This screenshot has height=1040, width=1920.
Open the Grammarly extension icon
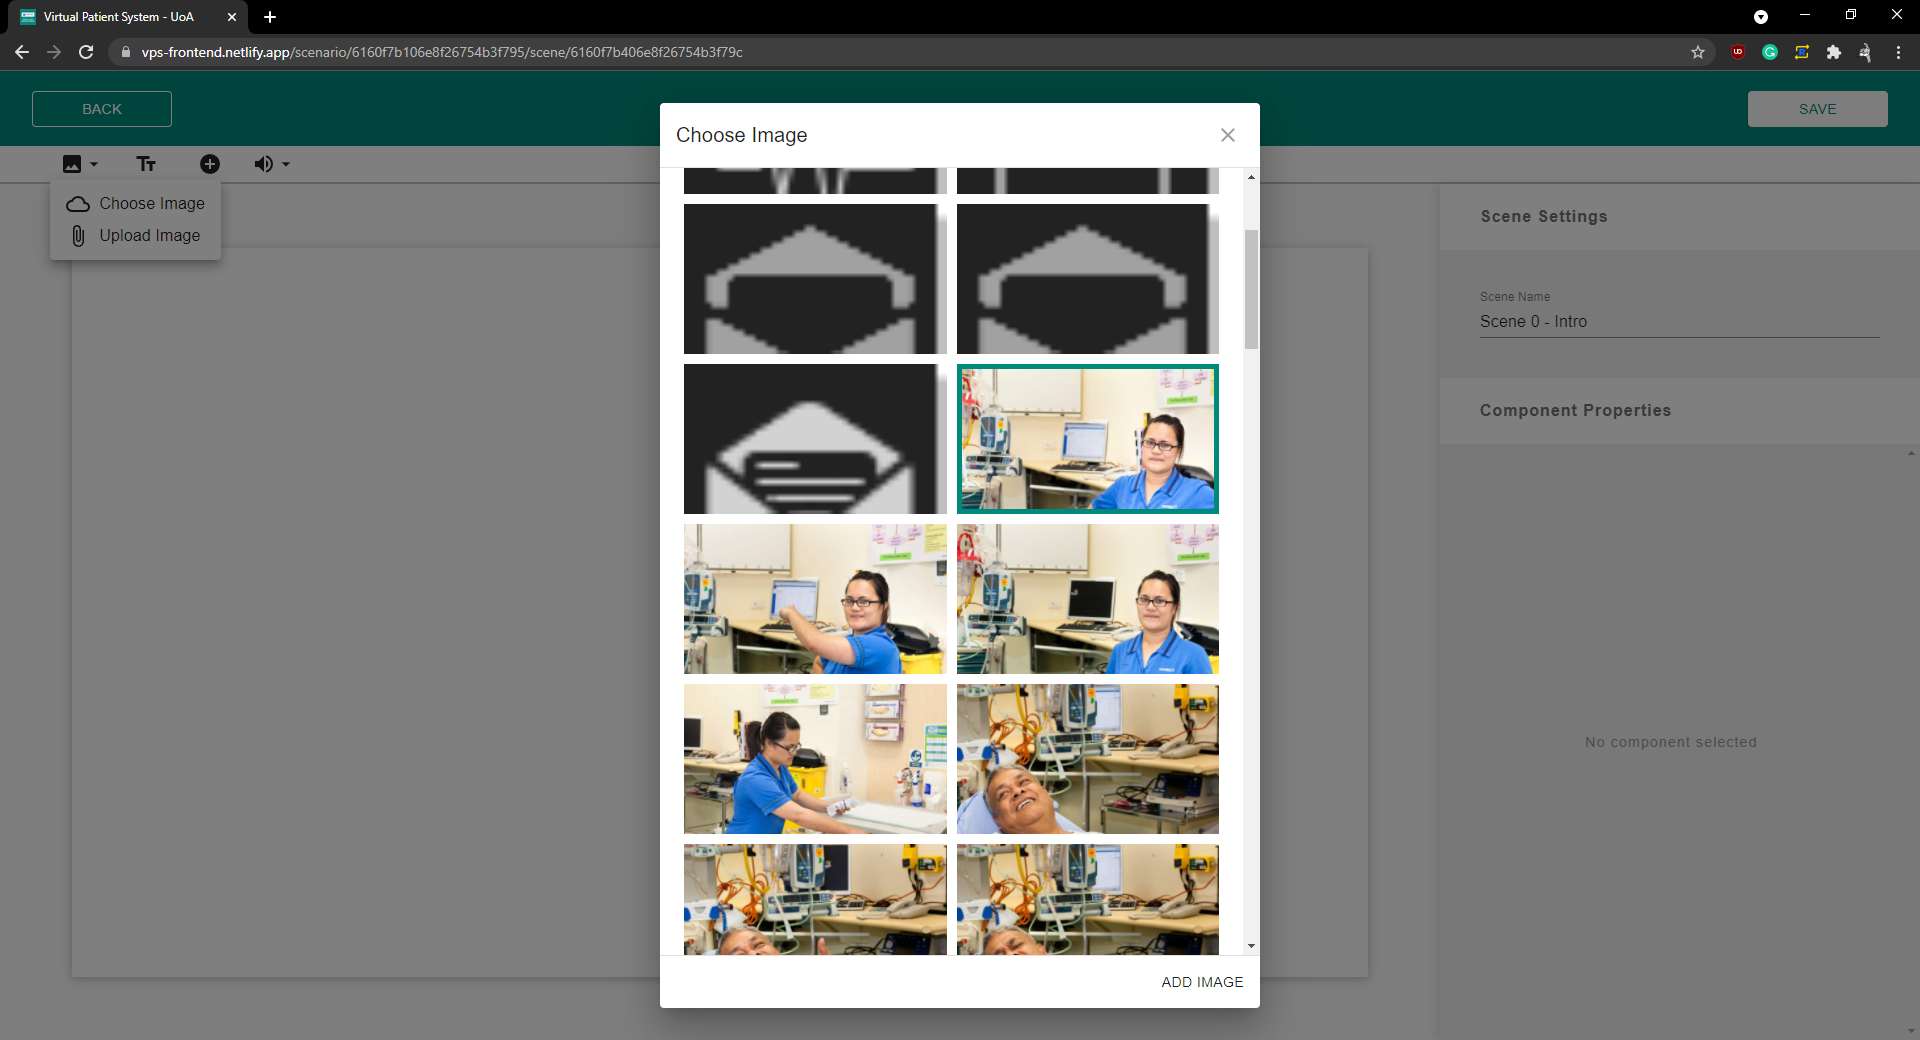1770,52
